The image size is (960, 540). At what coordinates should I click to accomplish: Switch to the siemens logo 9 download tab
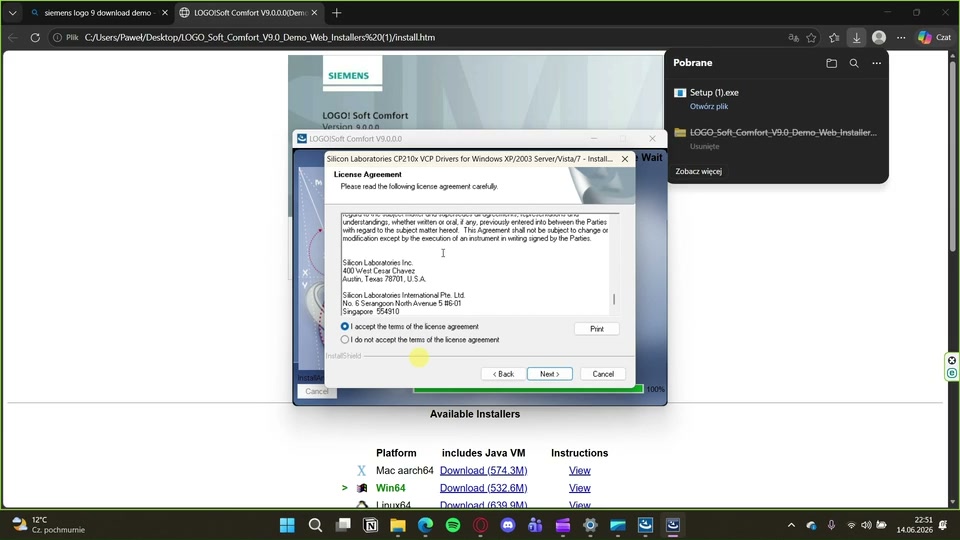point(98,13)
